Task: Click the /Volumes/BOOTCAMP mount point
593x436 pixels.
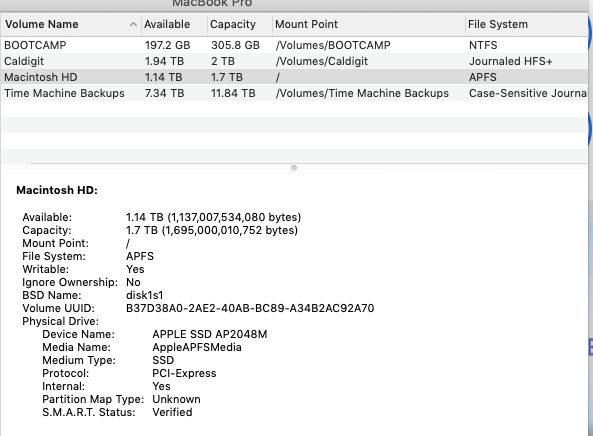Action: 333,45
